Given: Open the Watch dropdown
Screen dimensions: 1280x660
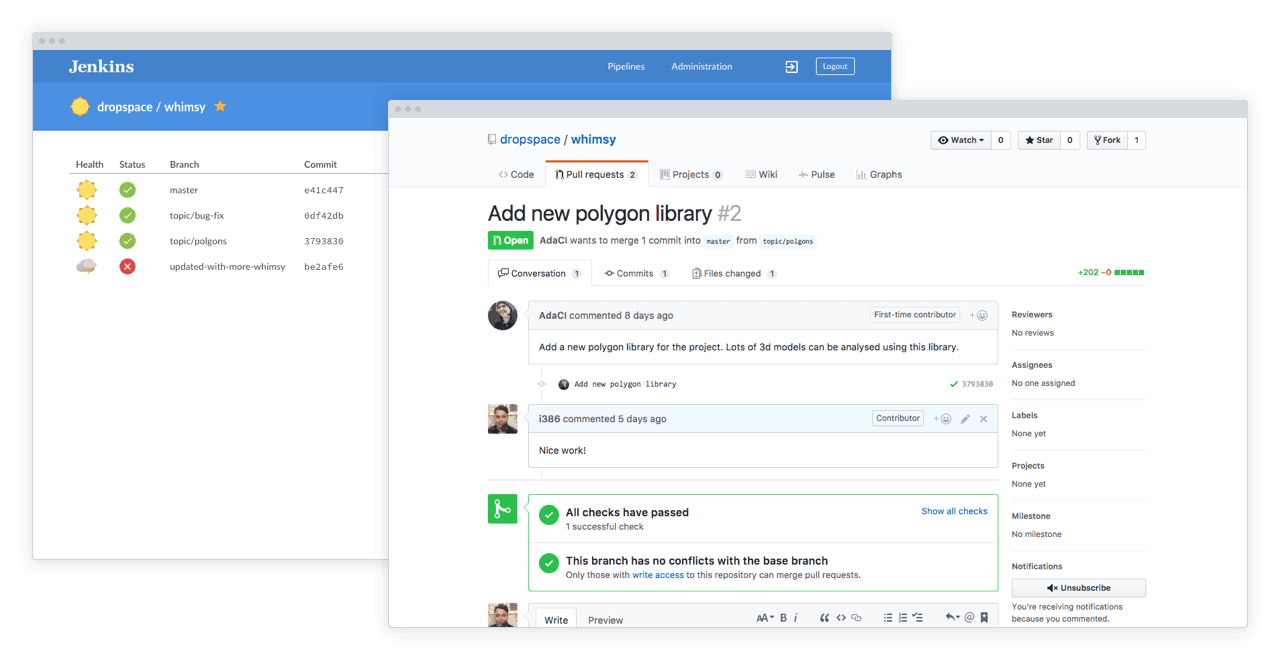Looking at the screenshot, I should tap(960, 140).
